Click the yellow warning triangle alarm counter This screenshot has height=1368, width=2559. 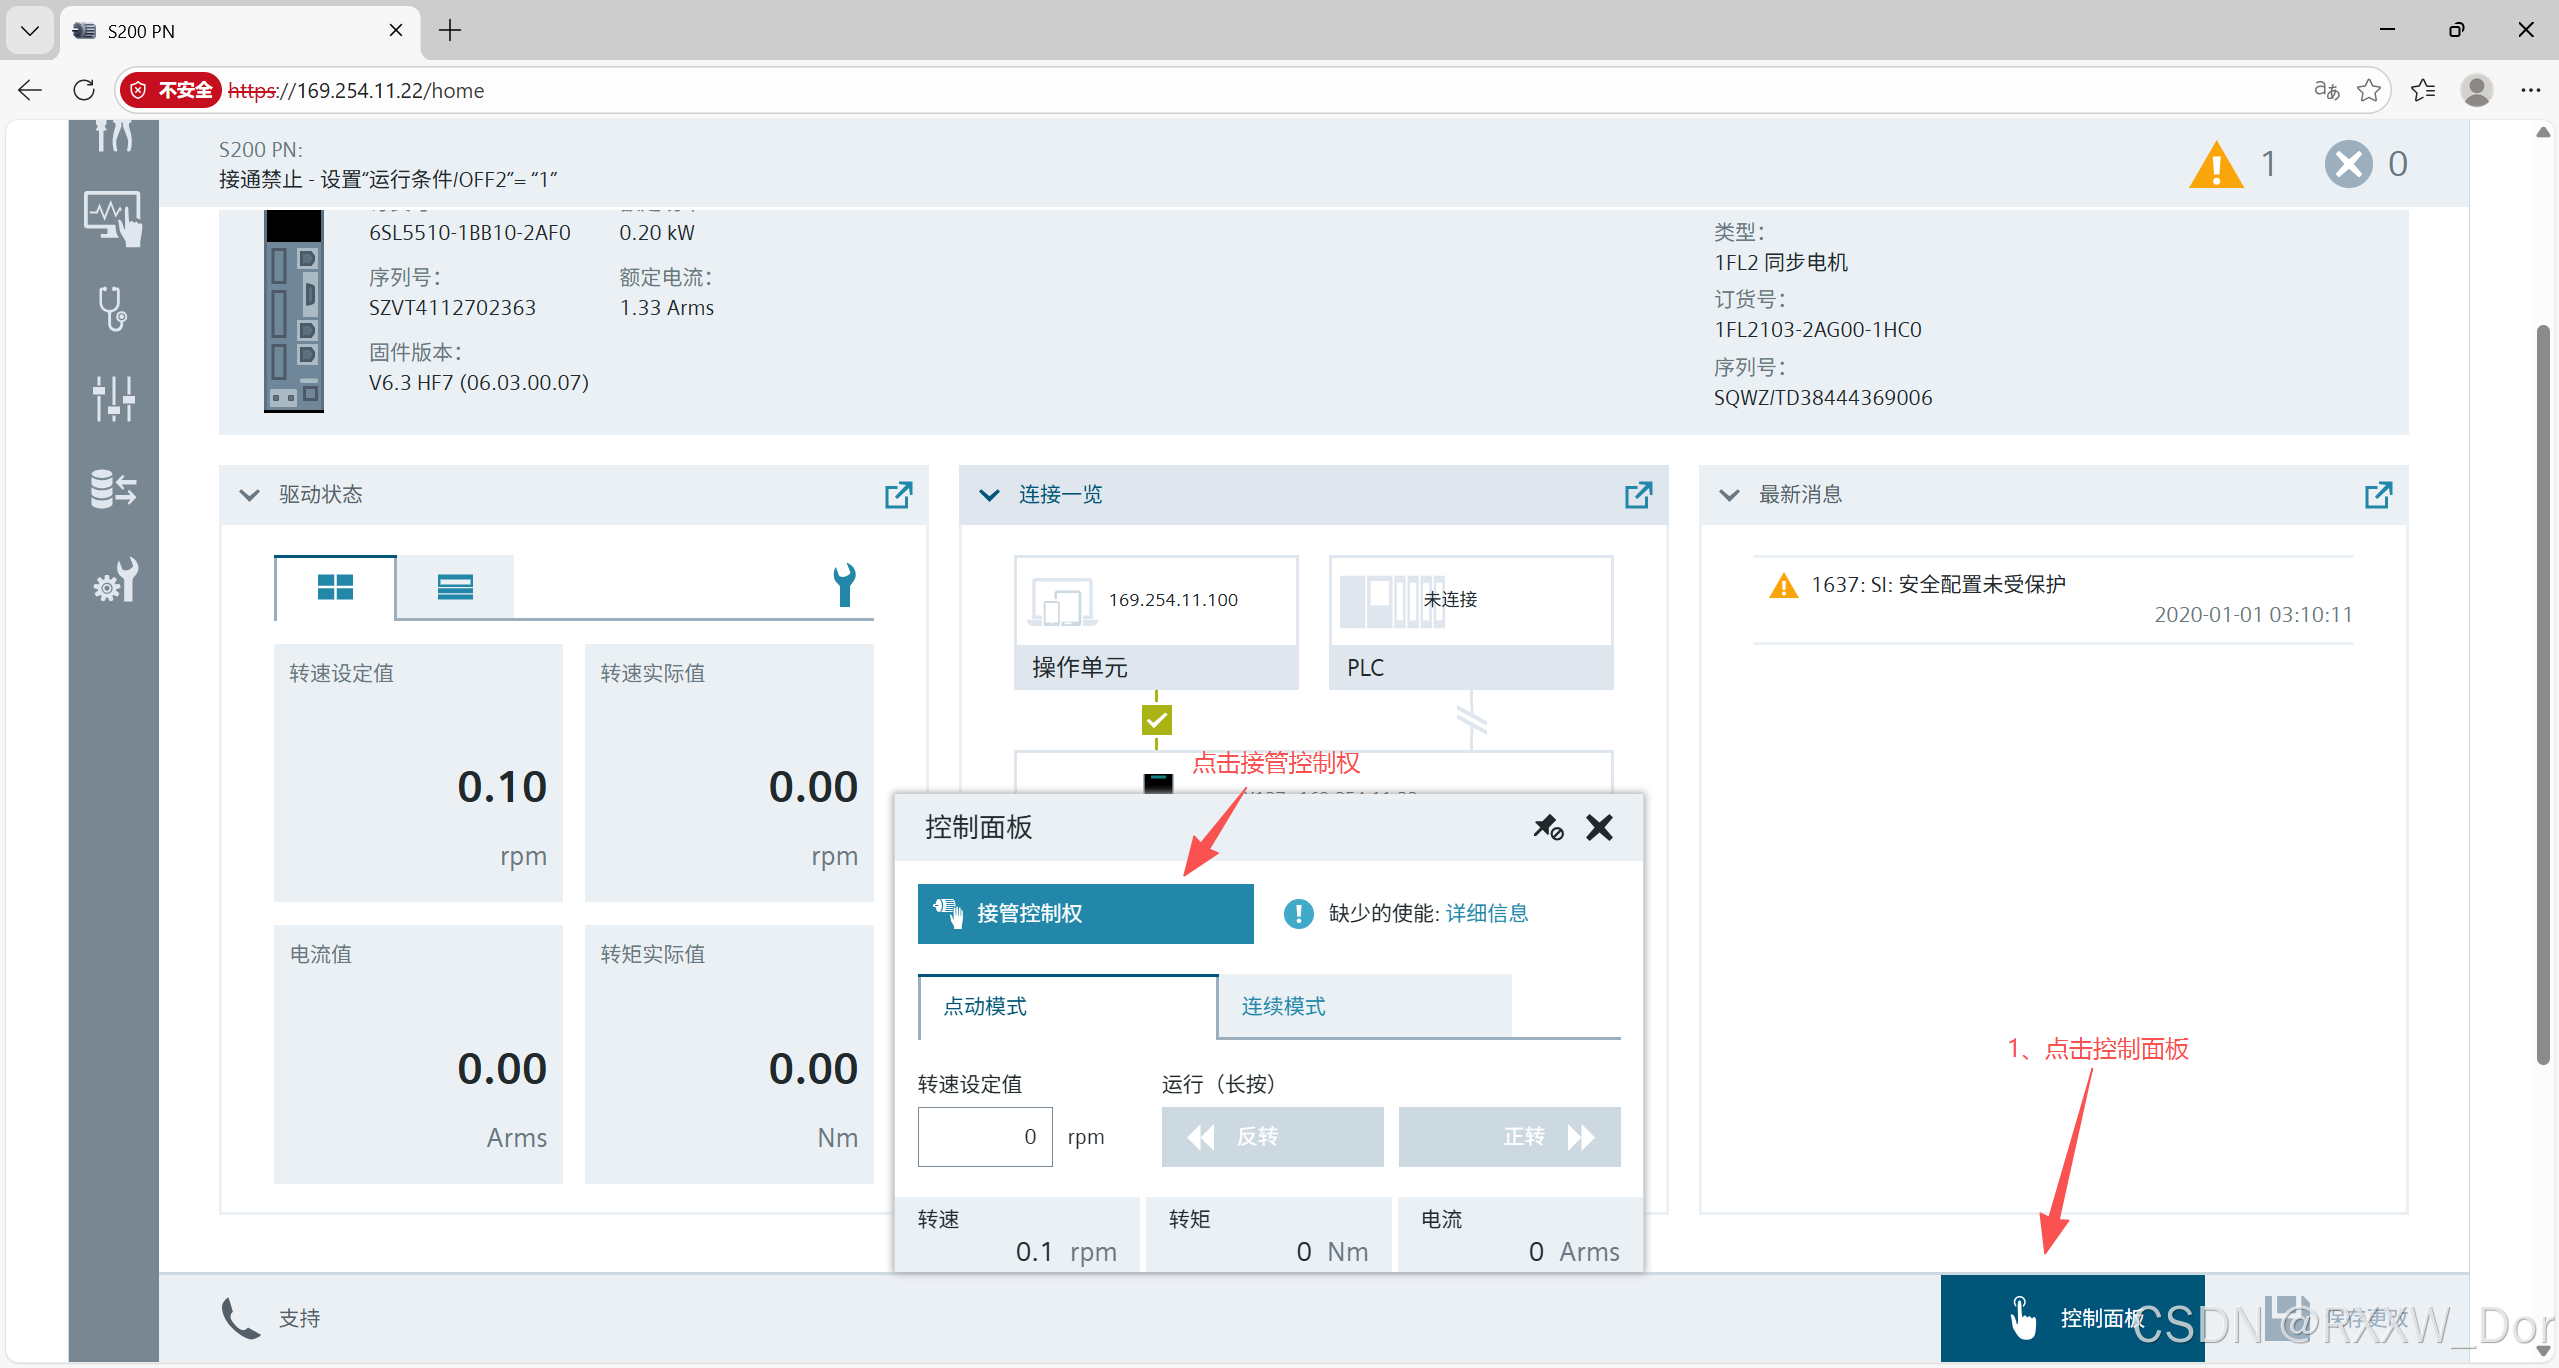(x=2216, y=165)
